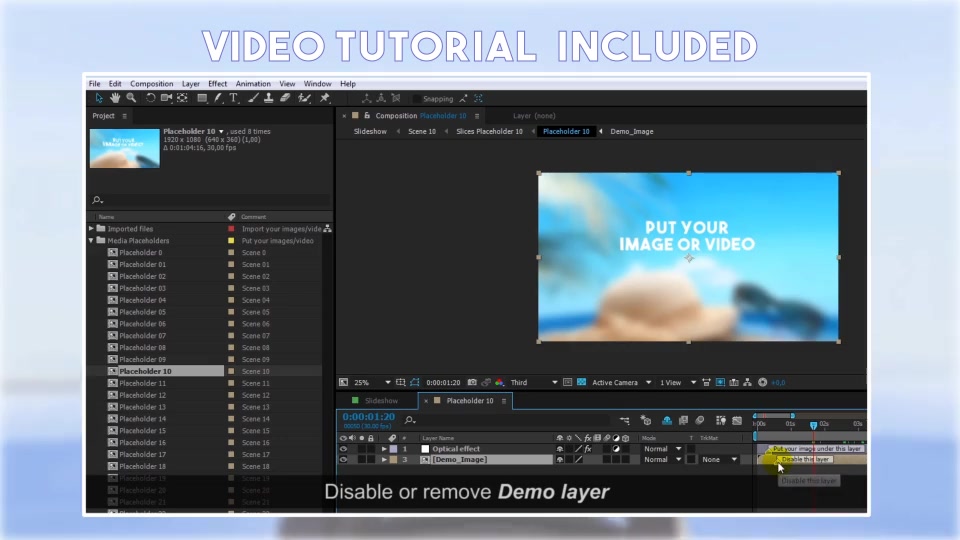Image resolution: width=960 pixels, height=540 pixels.
Task: Click the show channel color icon
Action: click(x=500, y=382)
